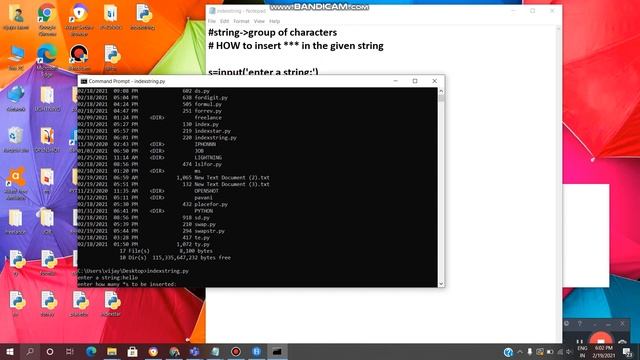Image resolution: width=640 pixels, height=360 pixels.
Task: Minimize the Command Prompt window
Action: 396,81
